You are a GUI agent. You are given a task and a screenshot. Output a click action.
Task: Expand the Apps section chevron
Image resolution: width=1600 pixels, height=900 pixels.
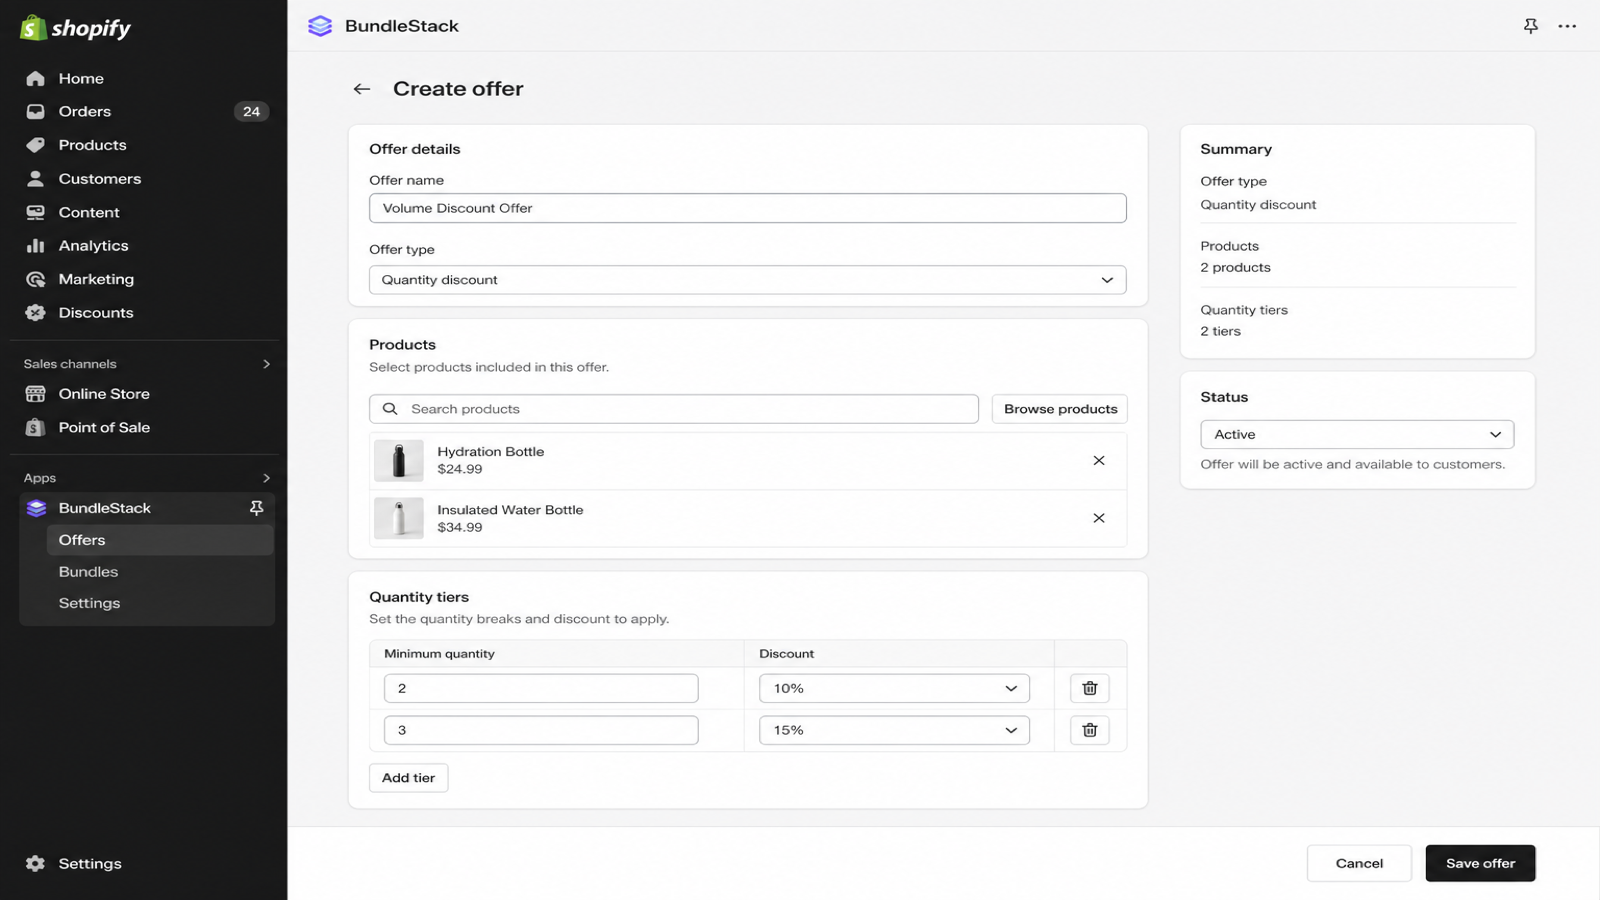point(266,478)
